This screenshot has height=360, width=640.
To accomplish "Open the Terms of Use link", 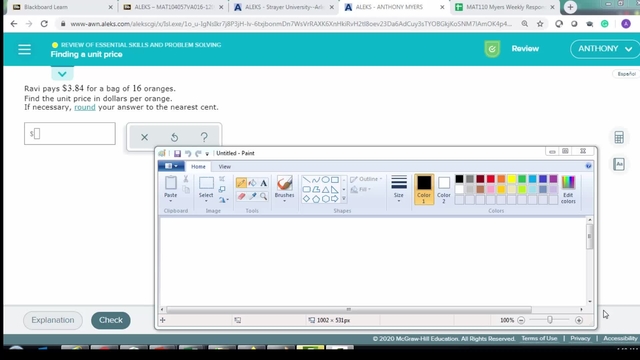I will click(x=539, y=338).
